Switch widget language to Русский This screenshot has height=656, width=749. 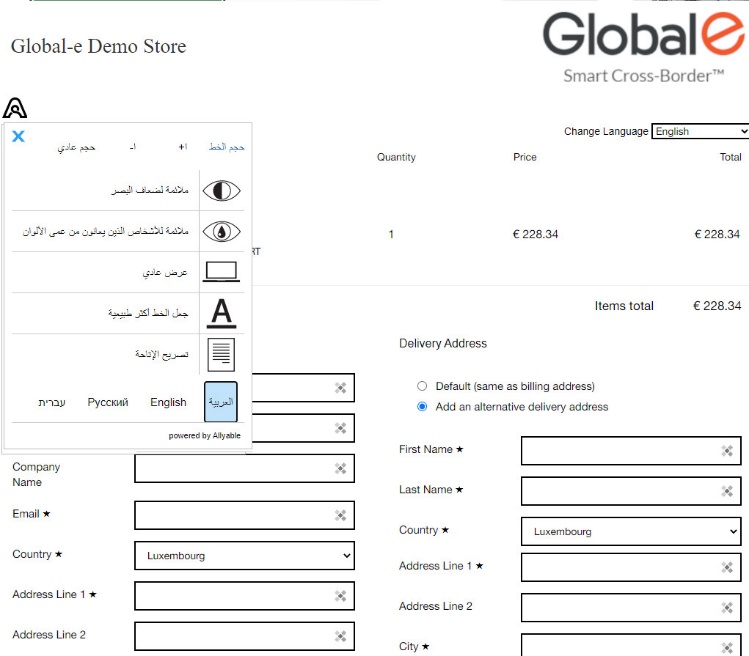pos(108,402)
